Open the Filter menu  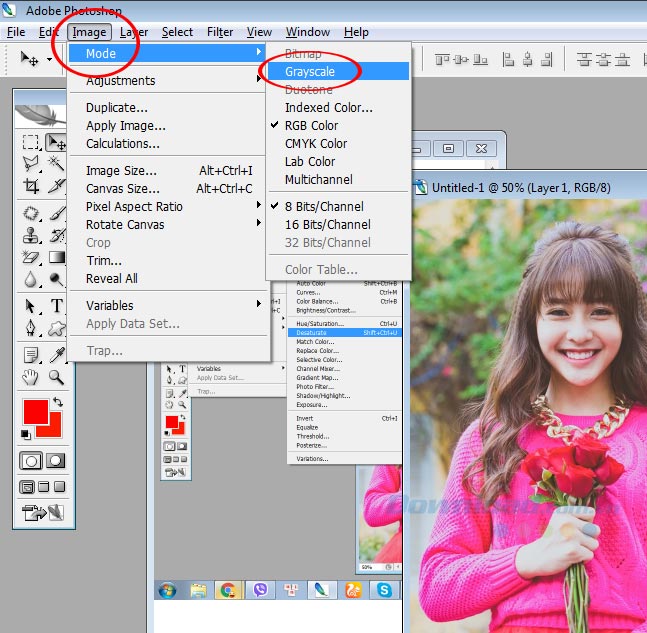(x=220, y=32)
